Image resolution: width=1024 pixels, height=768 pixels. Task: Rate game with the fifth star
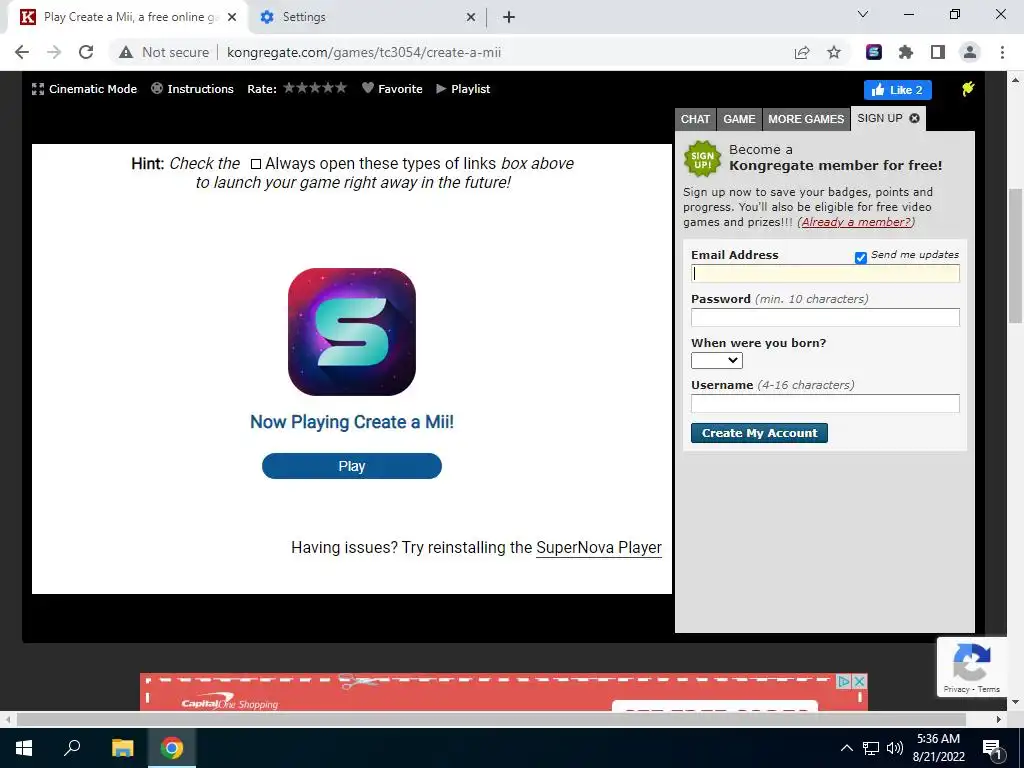pos(341,88)
